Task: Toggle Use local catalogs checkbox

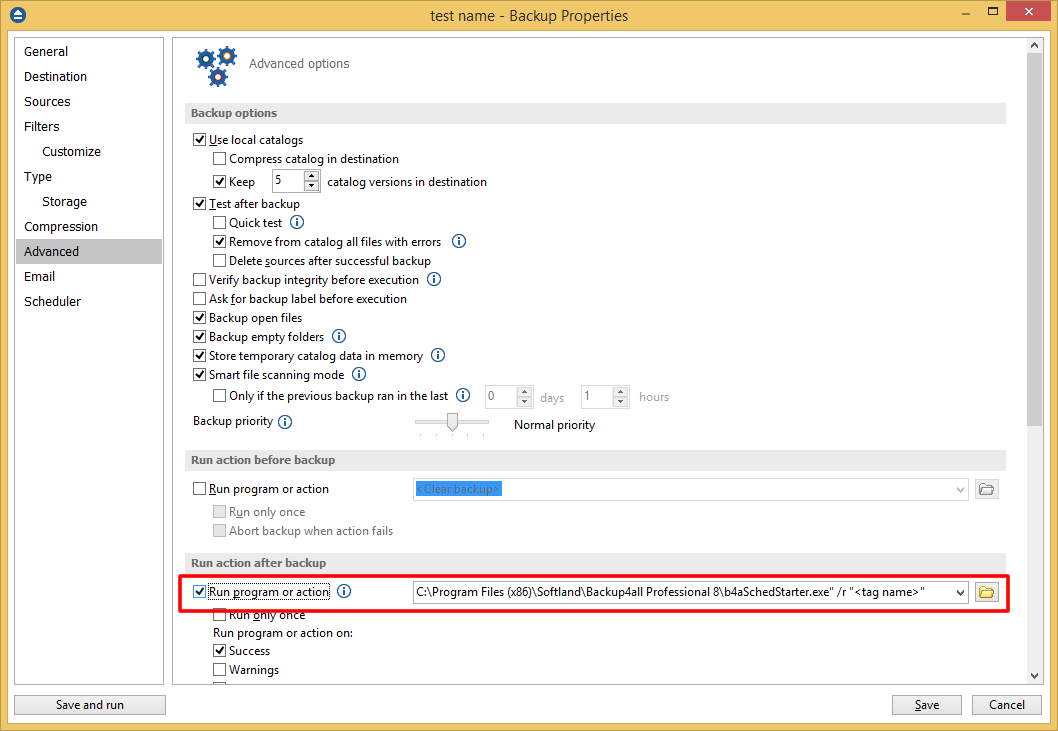Action: coord(200,140)
